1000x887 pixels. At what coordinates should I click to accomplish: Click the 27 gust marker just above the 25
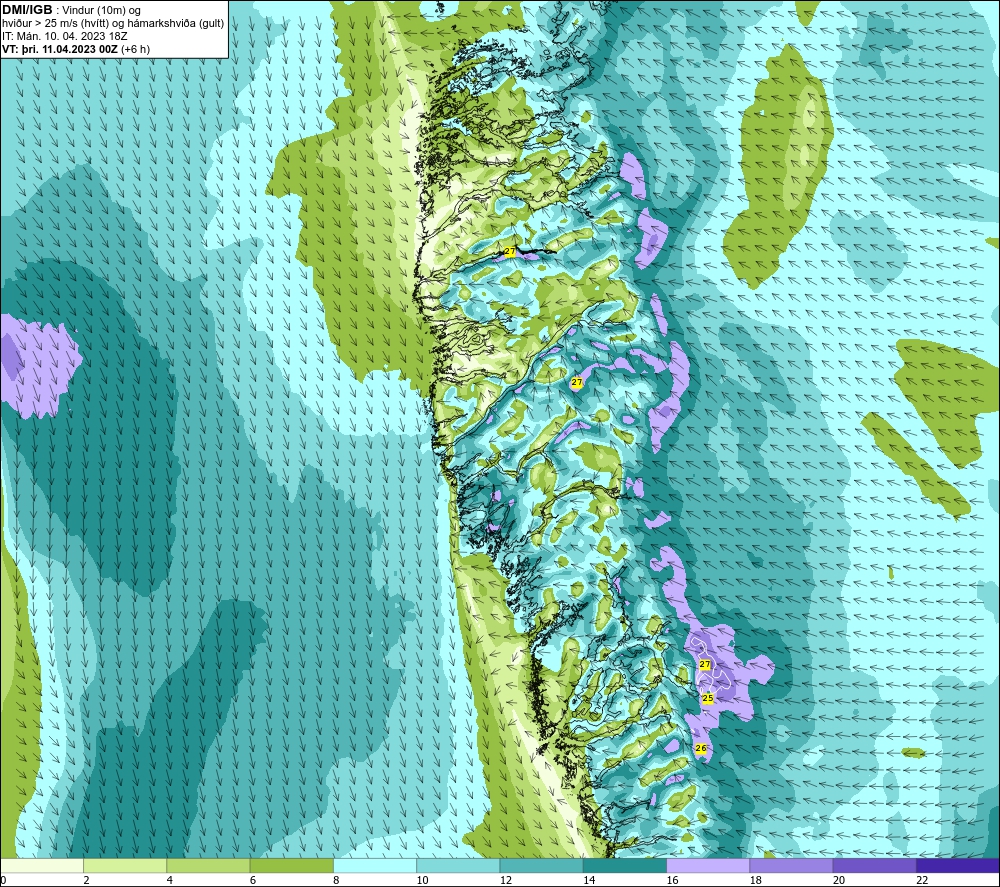click(x=705, y=664)
